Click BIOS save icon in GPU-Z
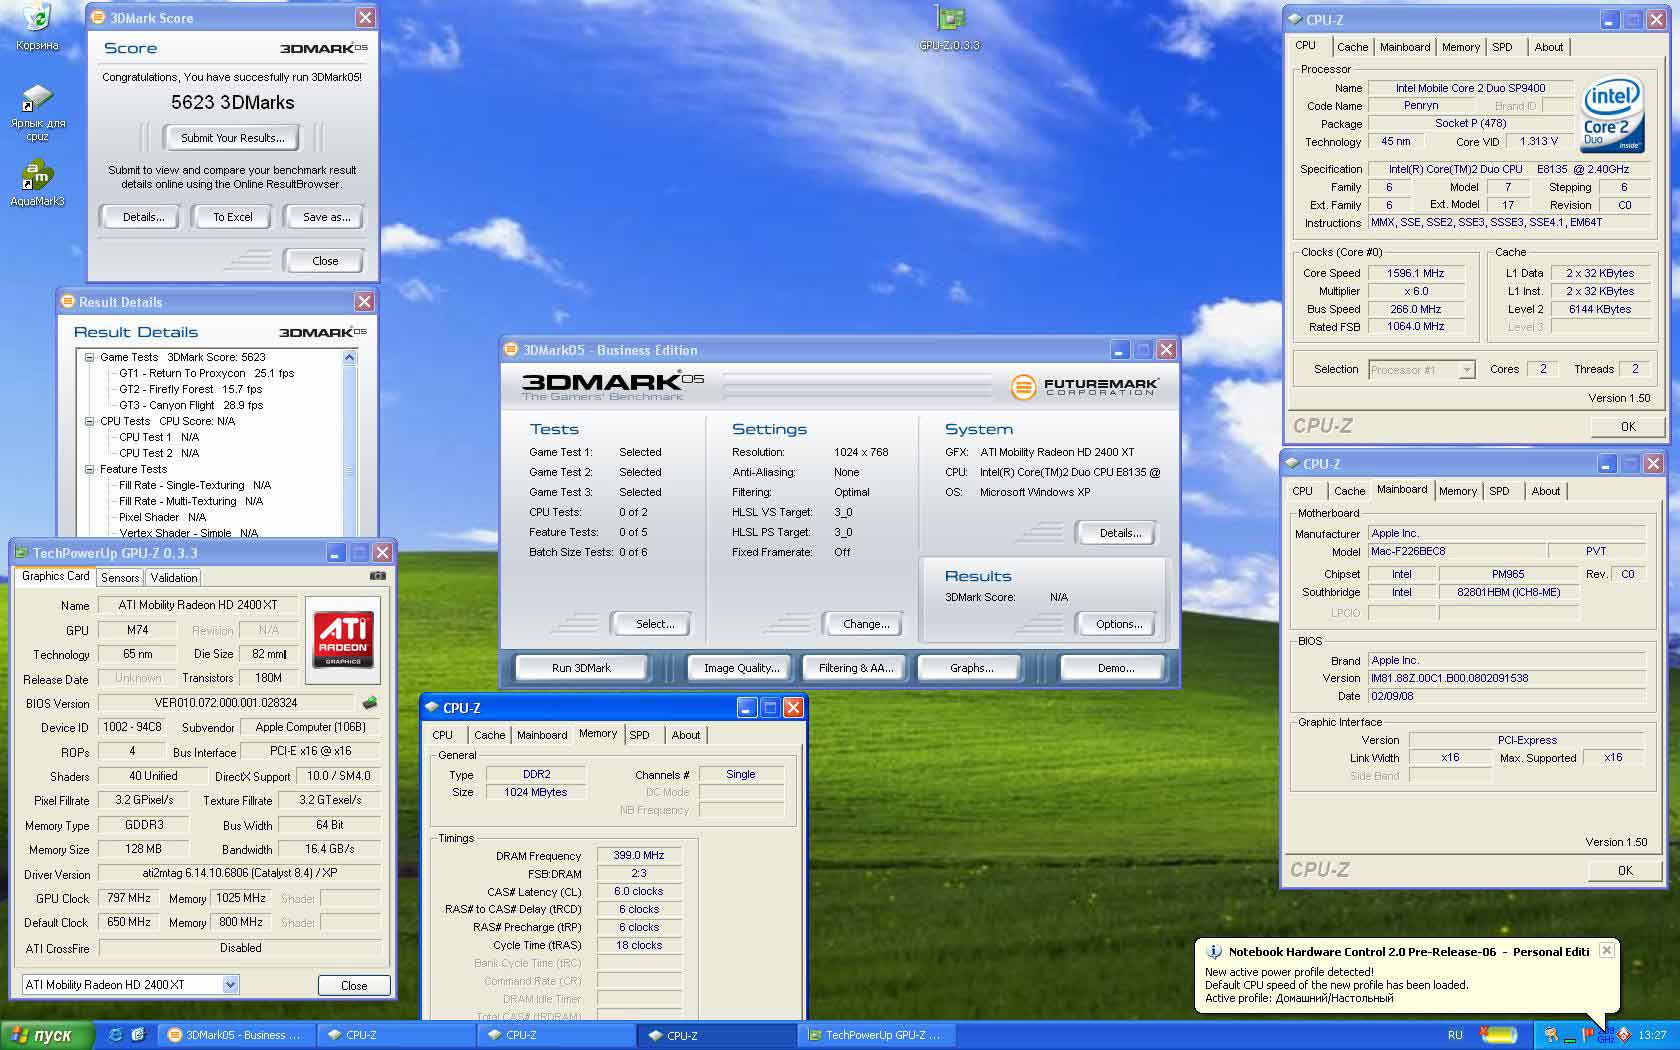This screenshot has height=1050, width=1680. 369,703
